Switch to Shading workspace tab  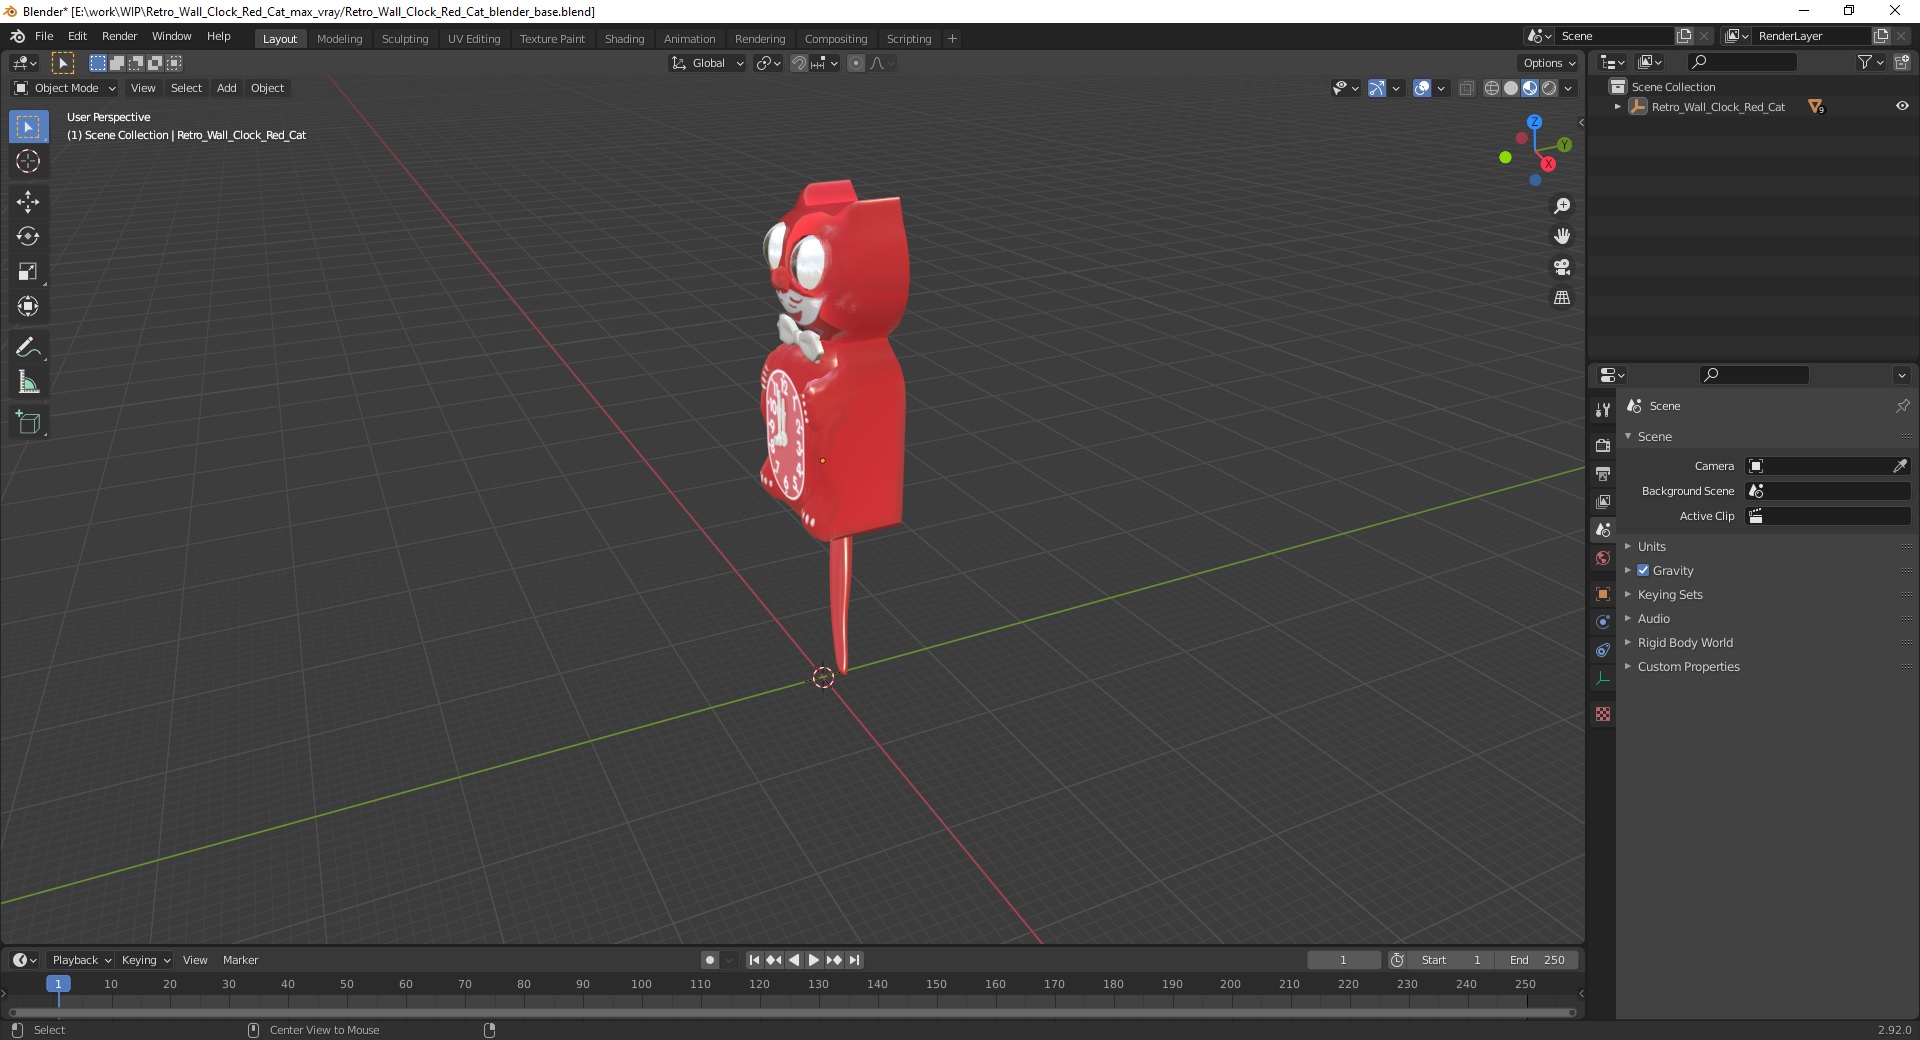point(624,39)
